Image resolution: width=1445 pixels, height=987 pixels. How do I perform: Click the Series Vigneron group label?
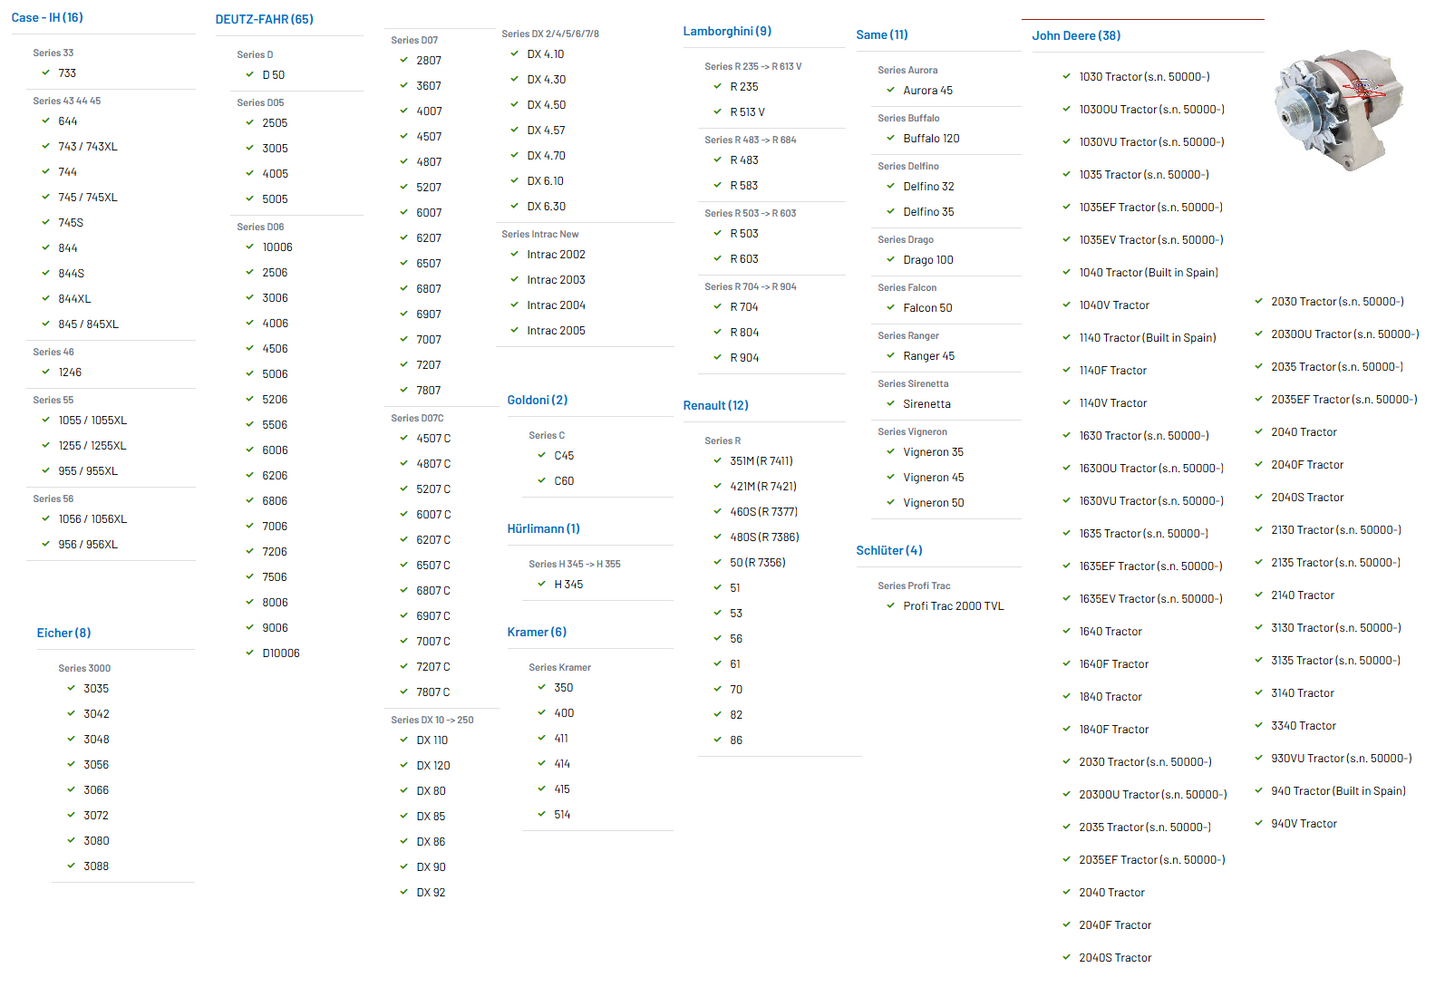[912, 432]
